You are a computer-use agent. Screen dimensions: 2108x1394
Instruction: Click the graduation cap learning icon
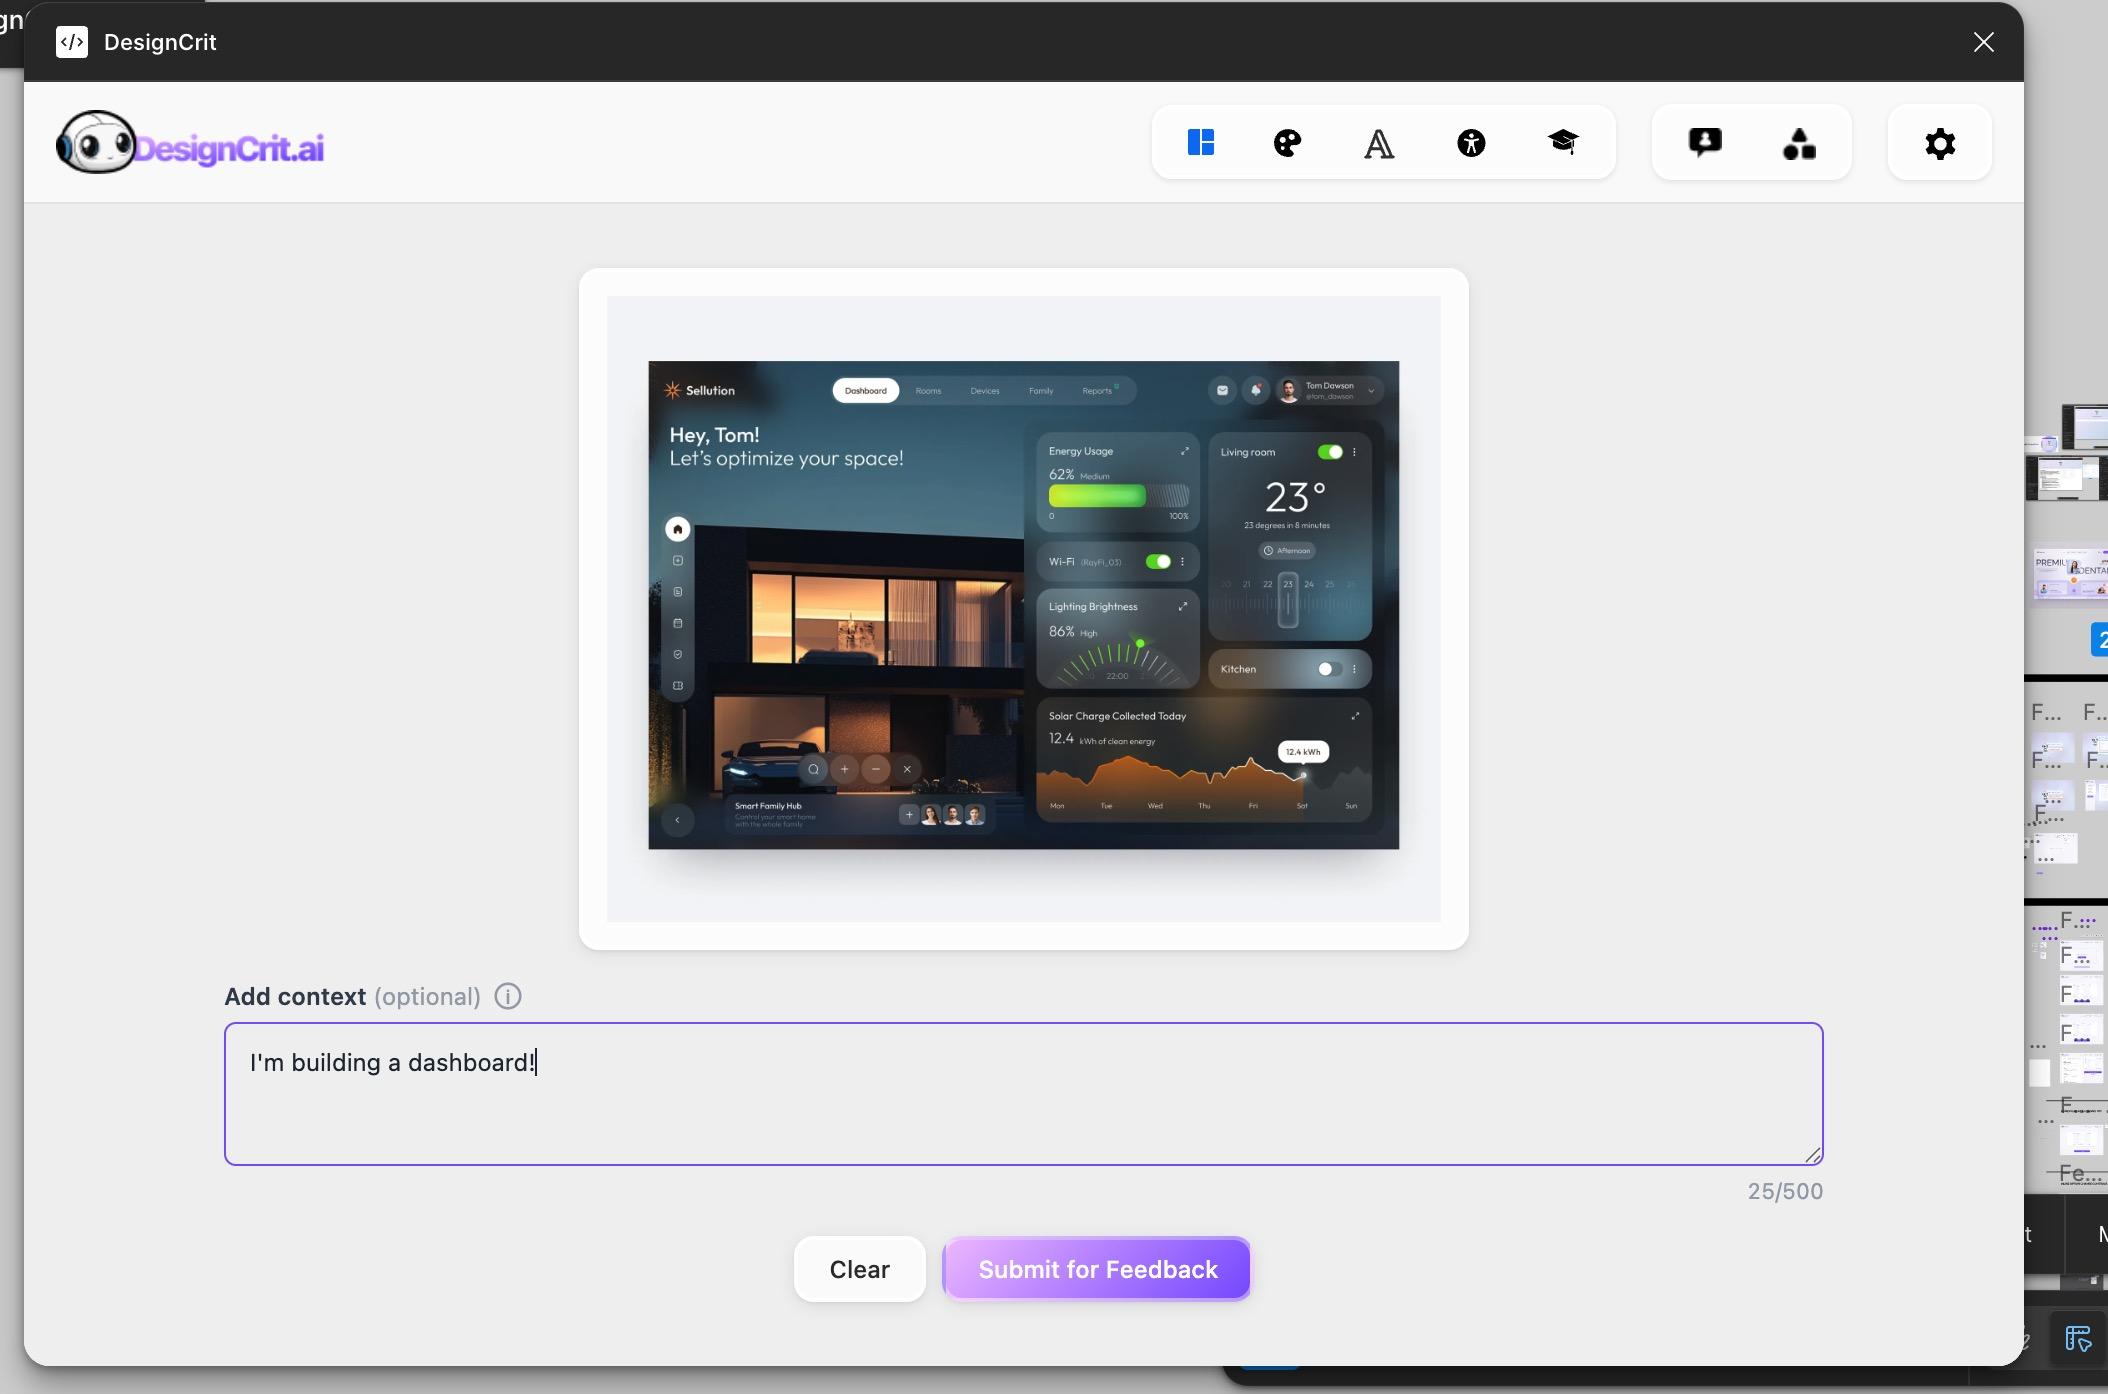(1564, 142)
